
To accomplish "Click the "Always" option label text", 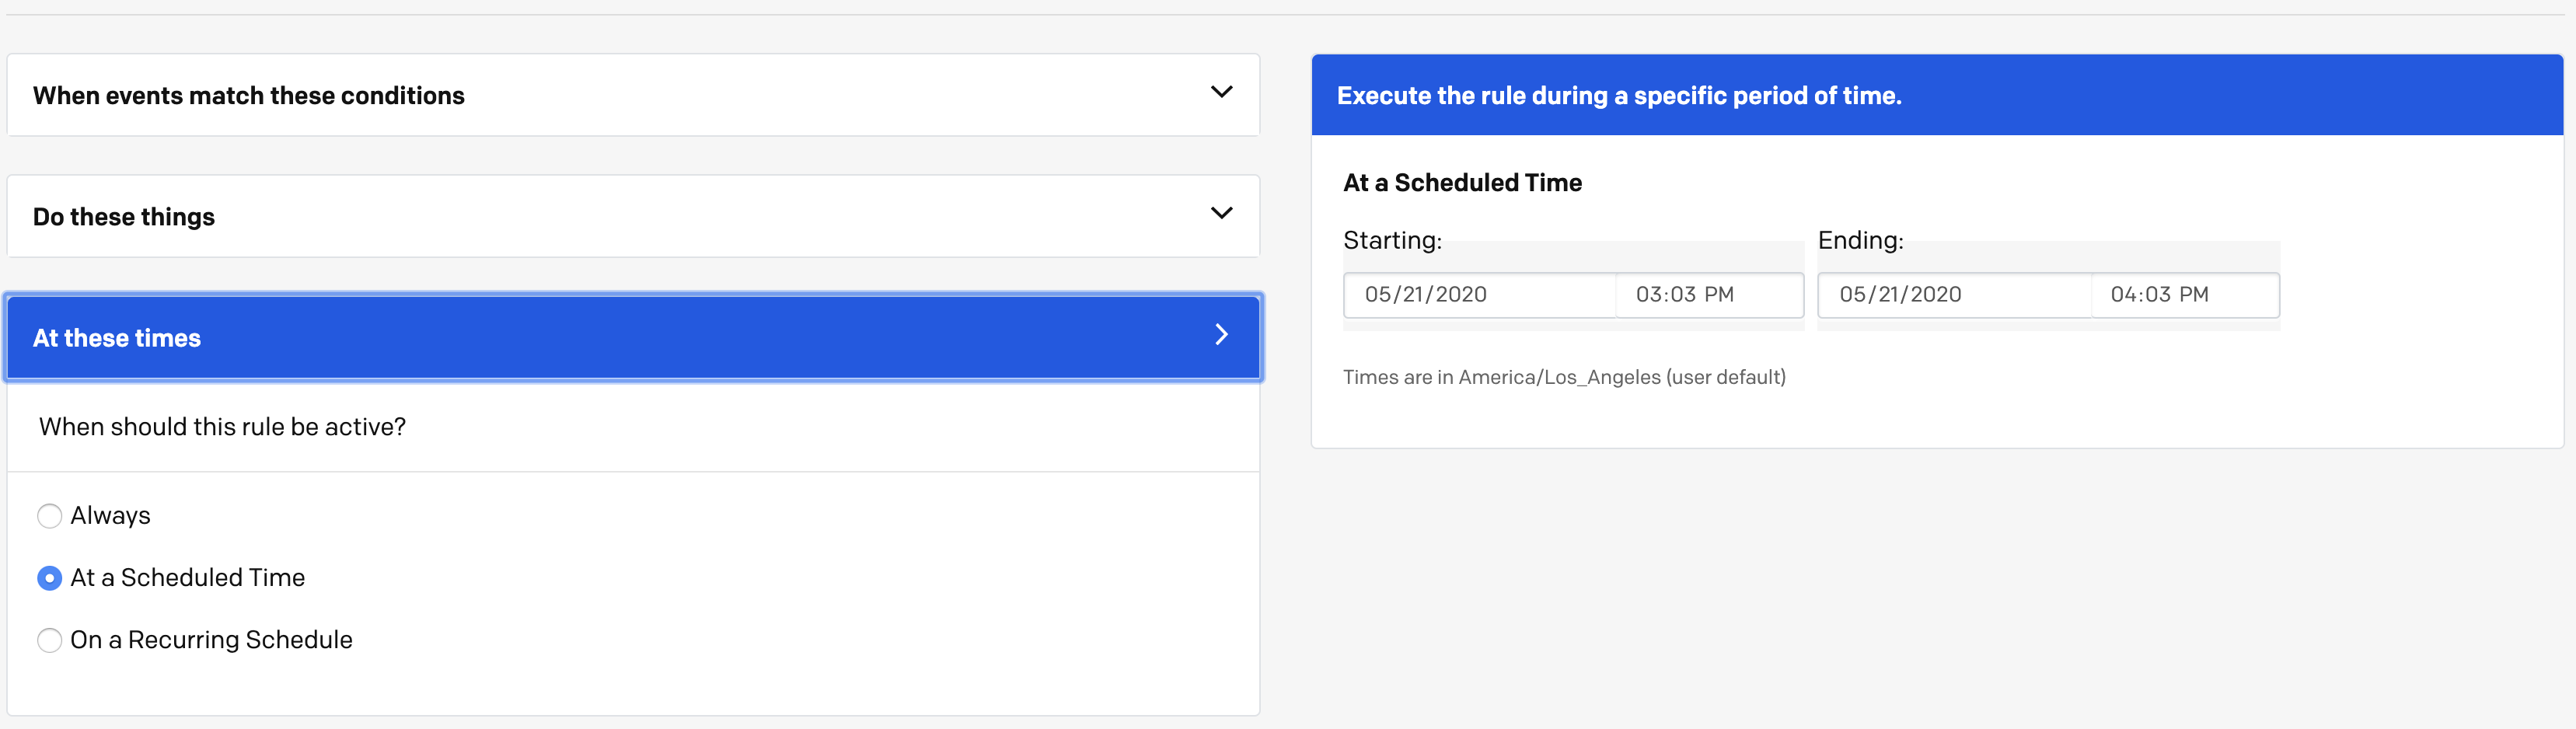I will (110, 516).
